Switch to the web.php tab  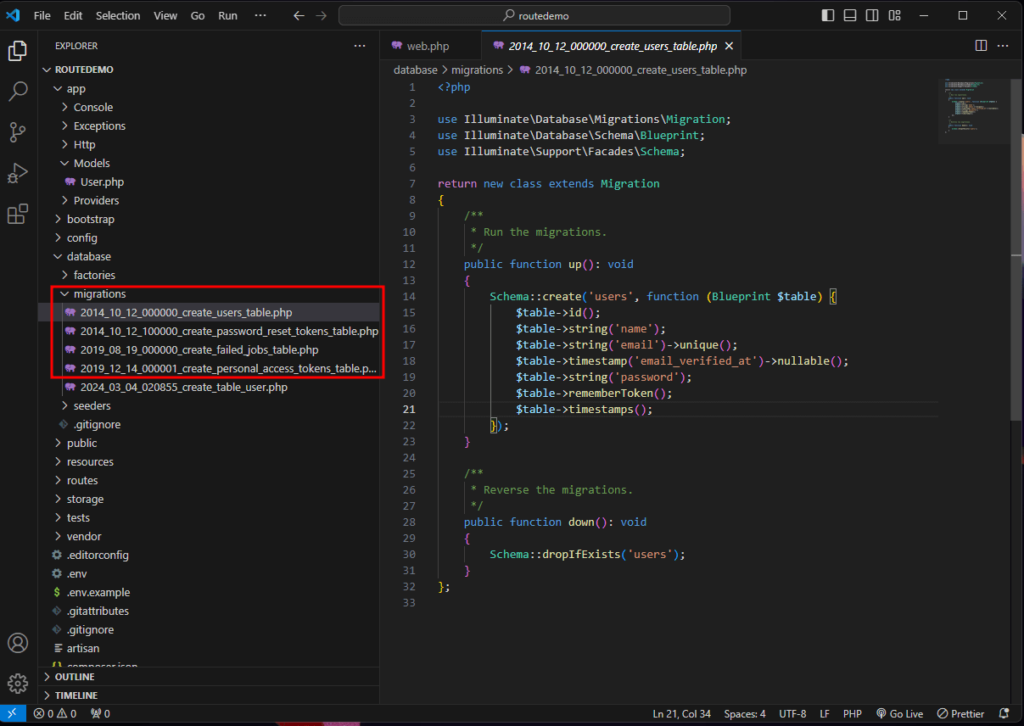[428, 46]
